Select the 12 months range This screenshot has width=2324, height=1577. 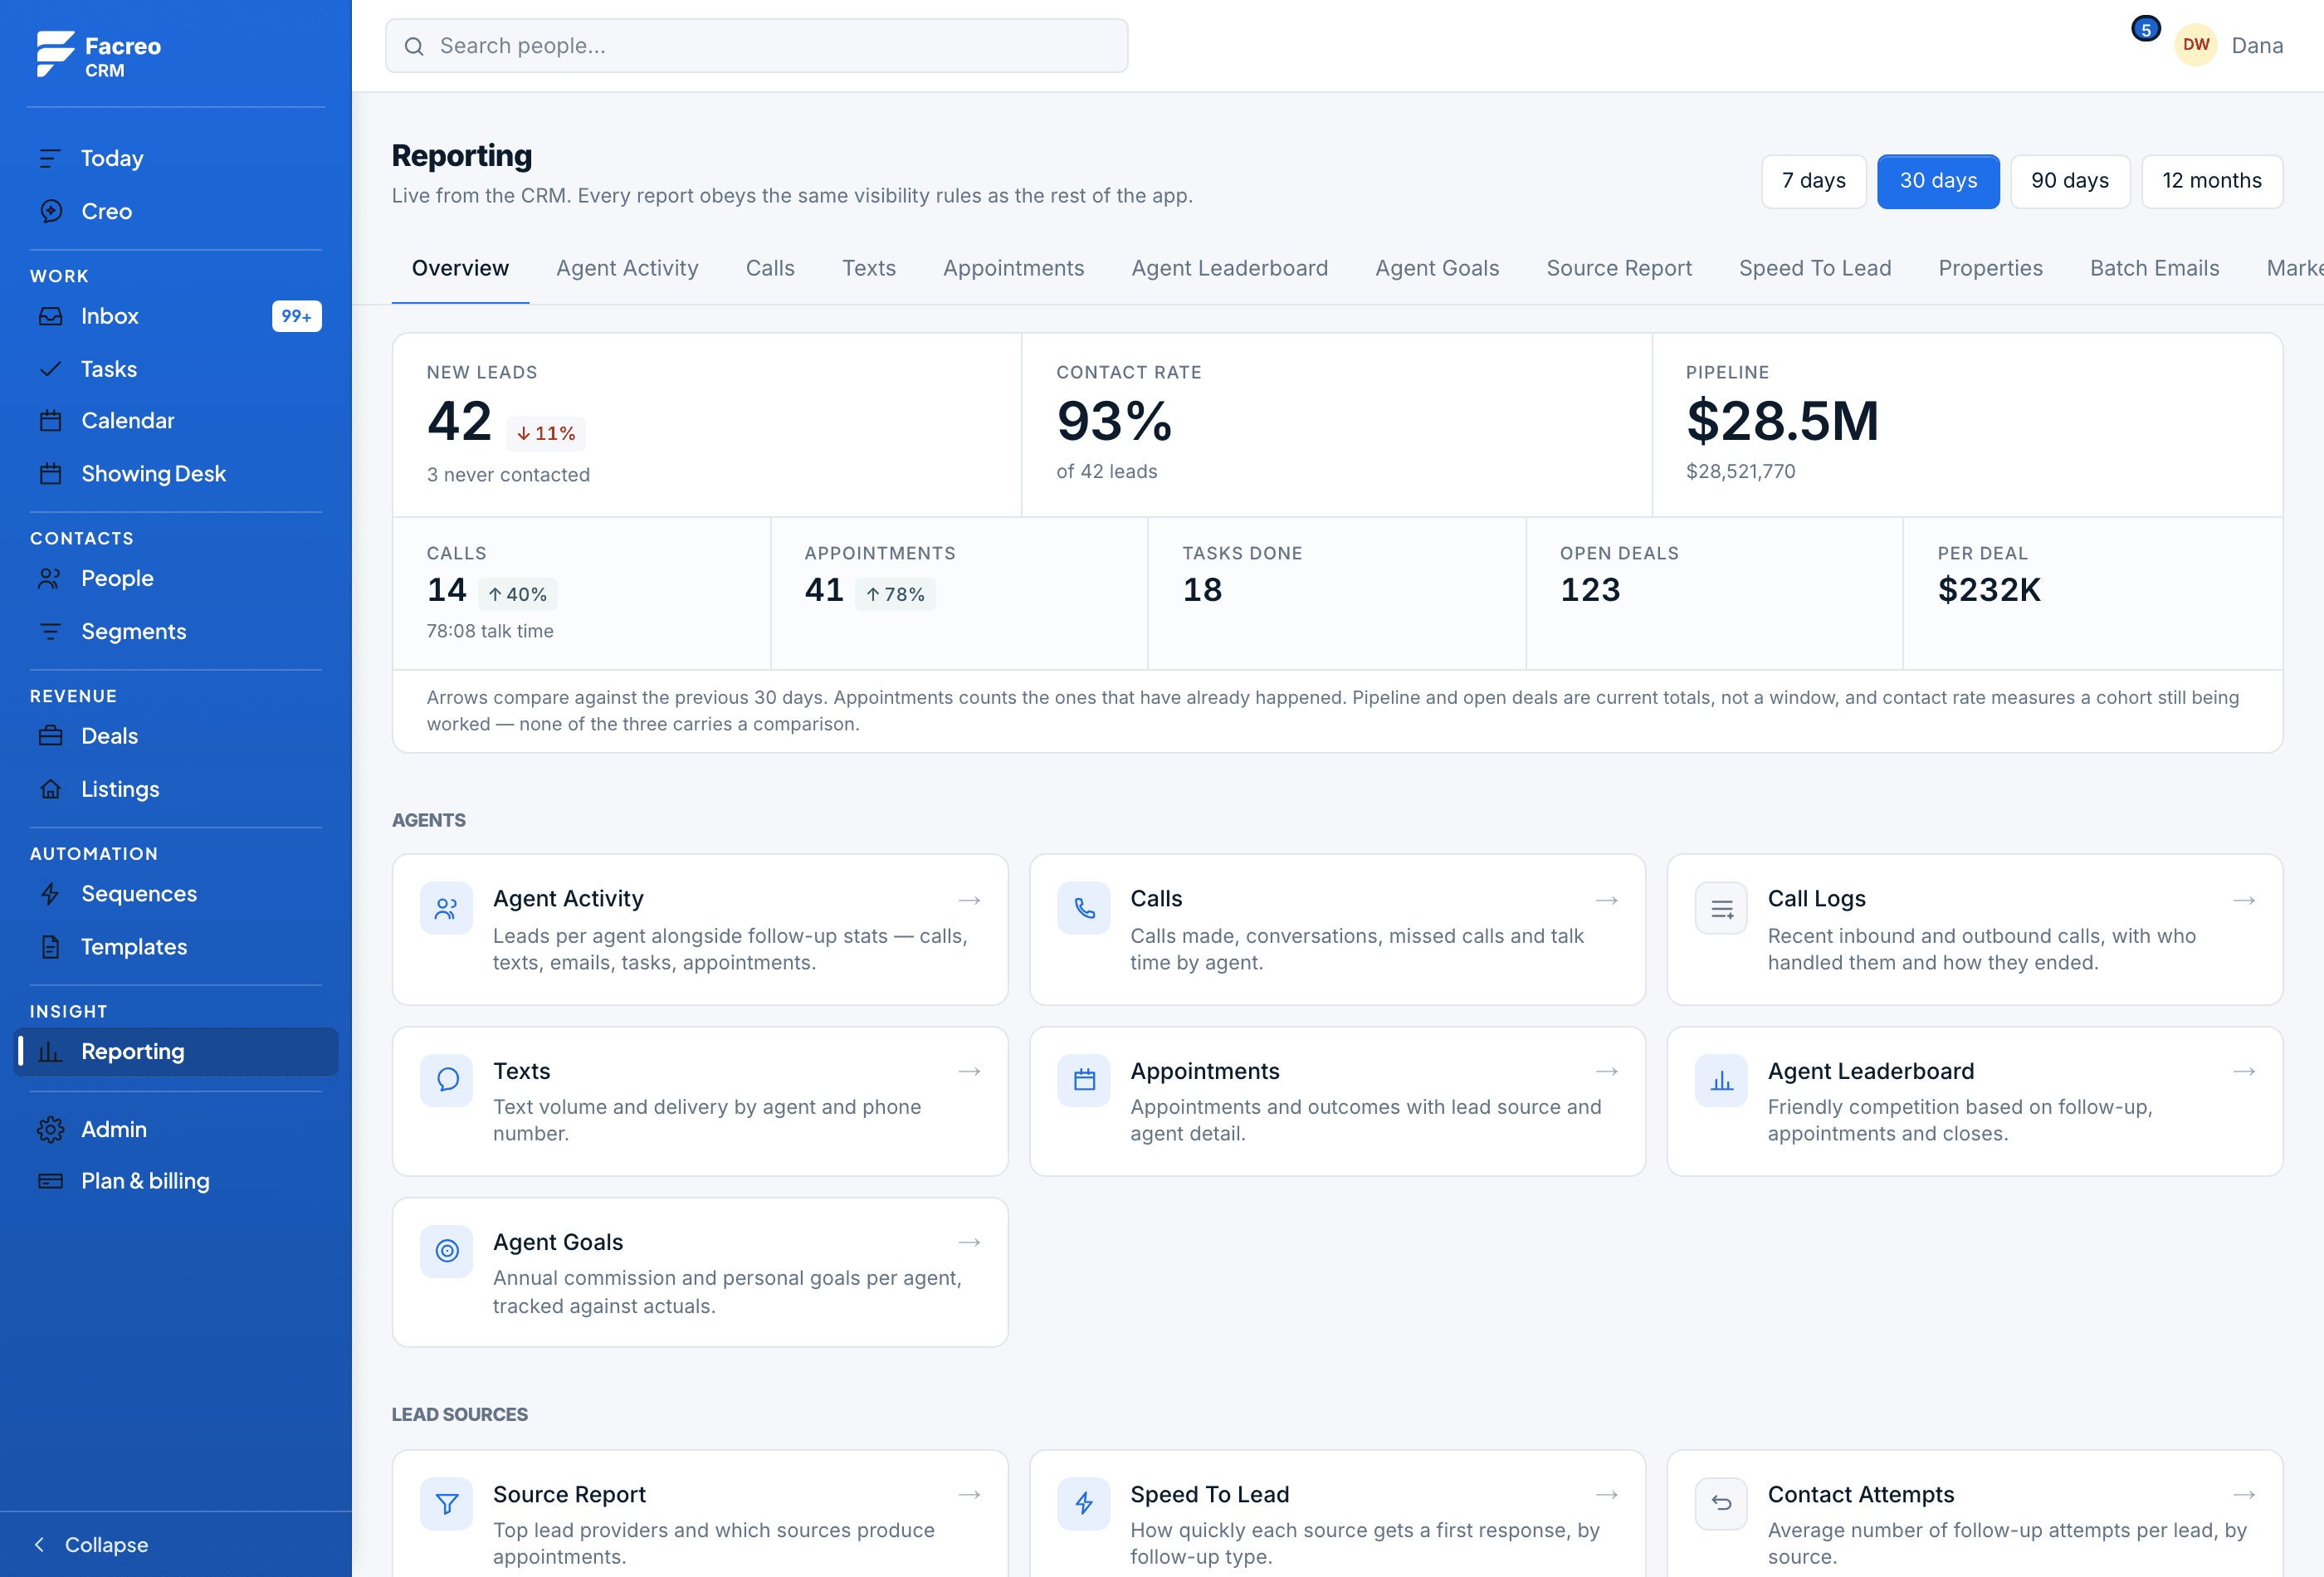click(x=2212, y=181)
